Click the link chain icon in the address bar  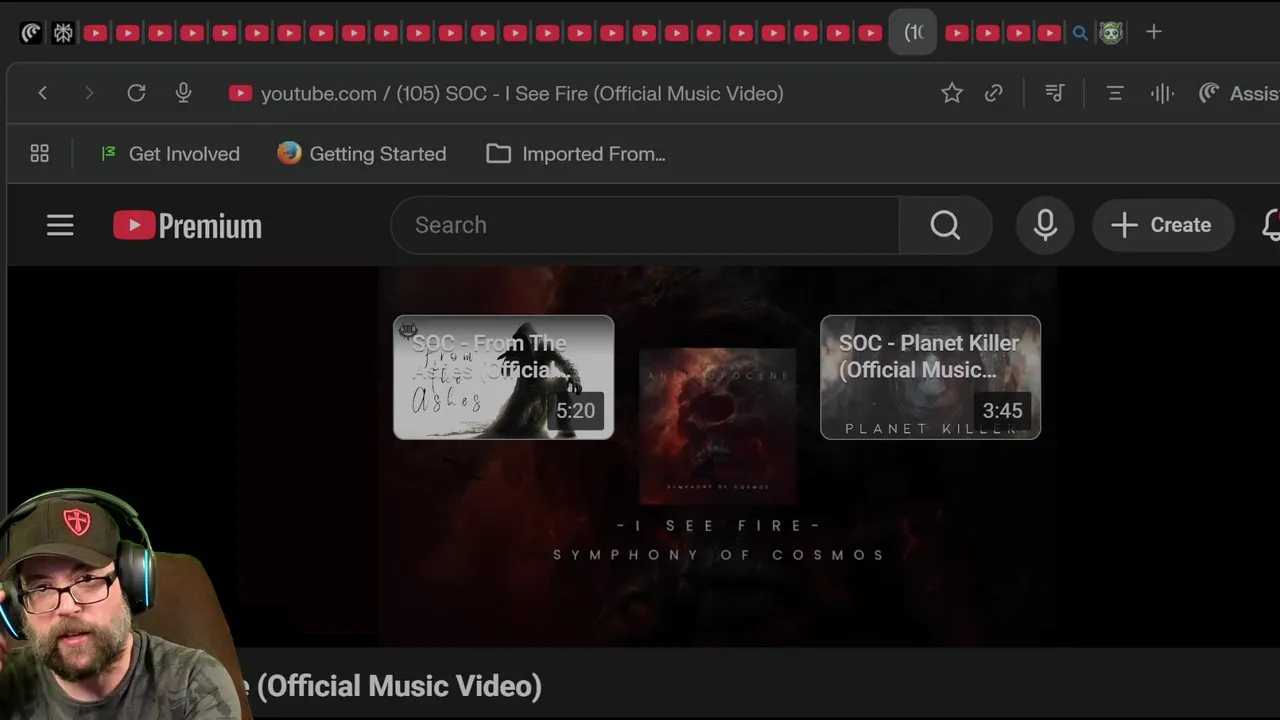click(994, 93)
